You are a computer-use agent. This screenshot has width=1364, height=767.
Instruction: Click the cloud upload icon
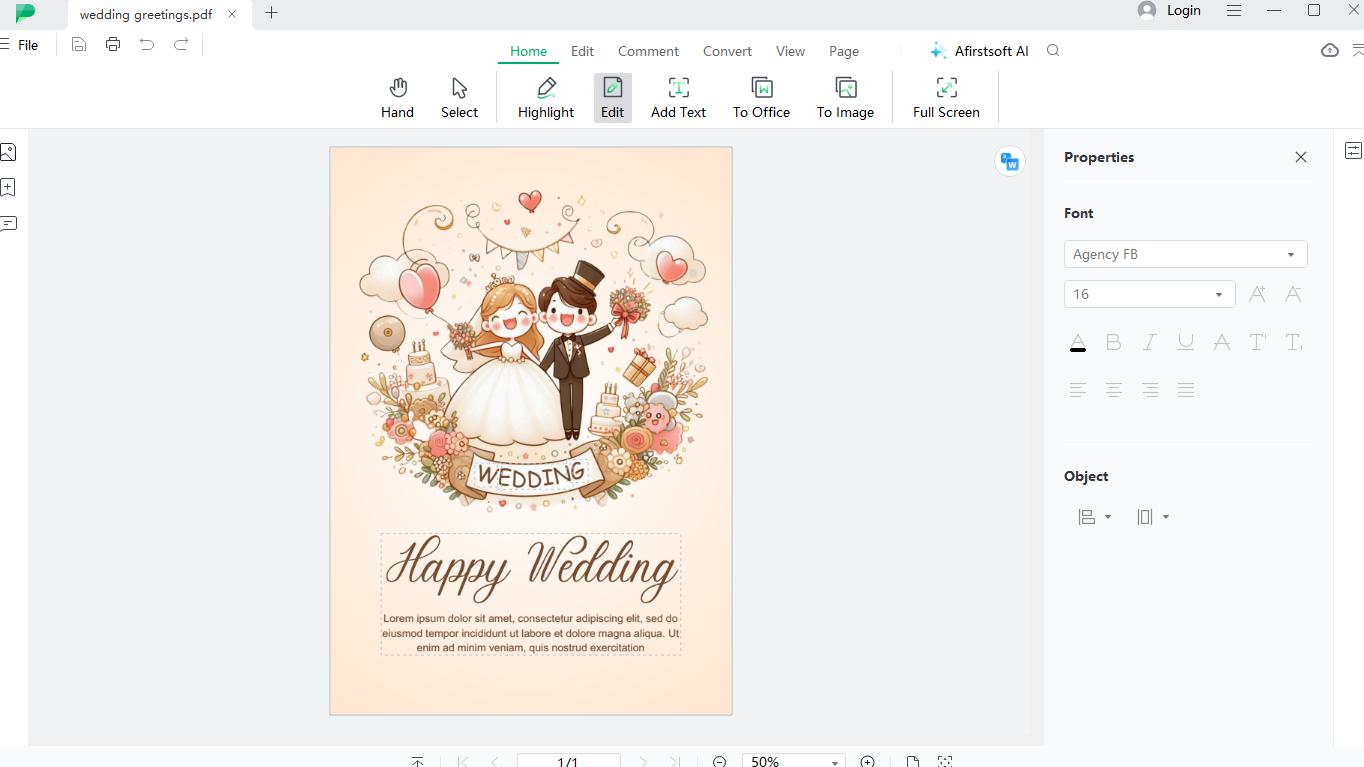pyautogui.click(x=1330, y=50)
